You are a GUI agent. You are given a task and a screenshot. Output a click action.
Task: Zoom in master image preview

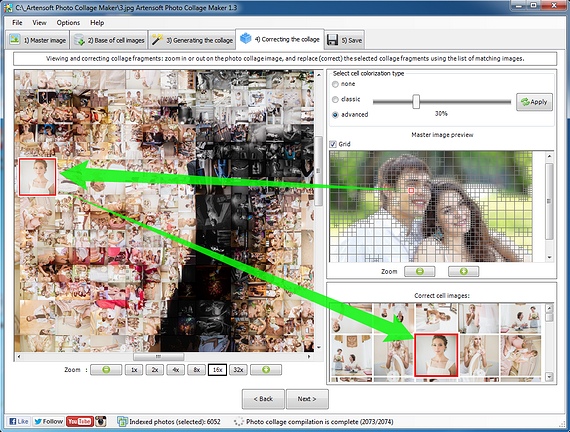463,271
